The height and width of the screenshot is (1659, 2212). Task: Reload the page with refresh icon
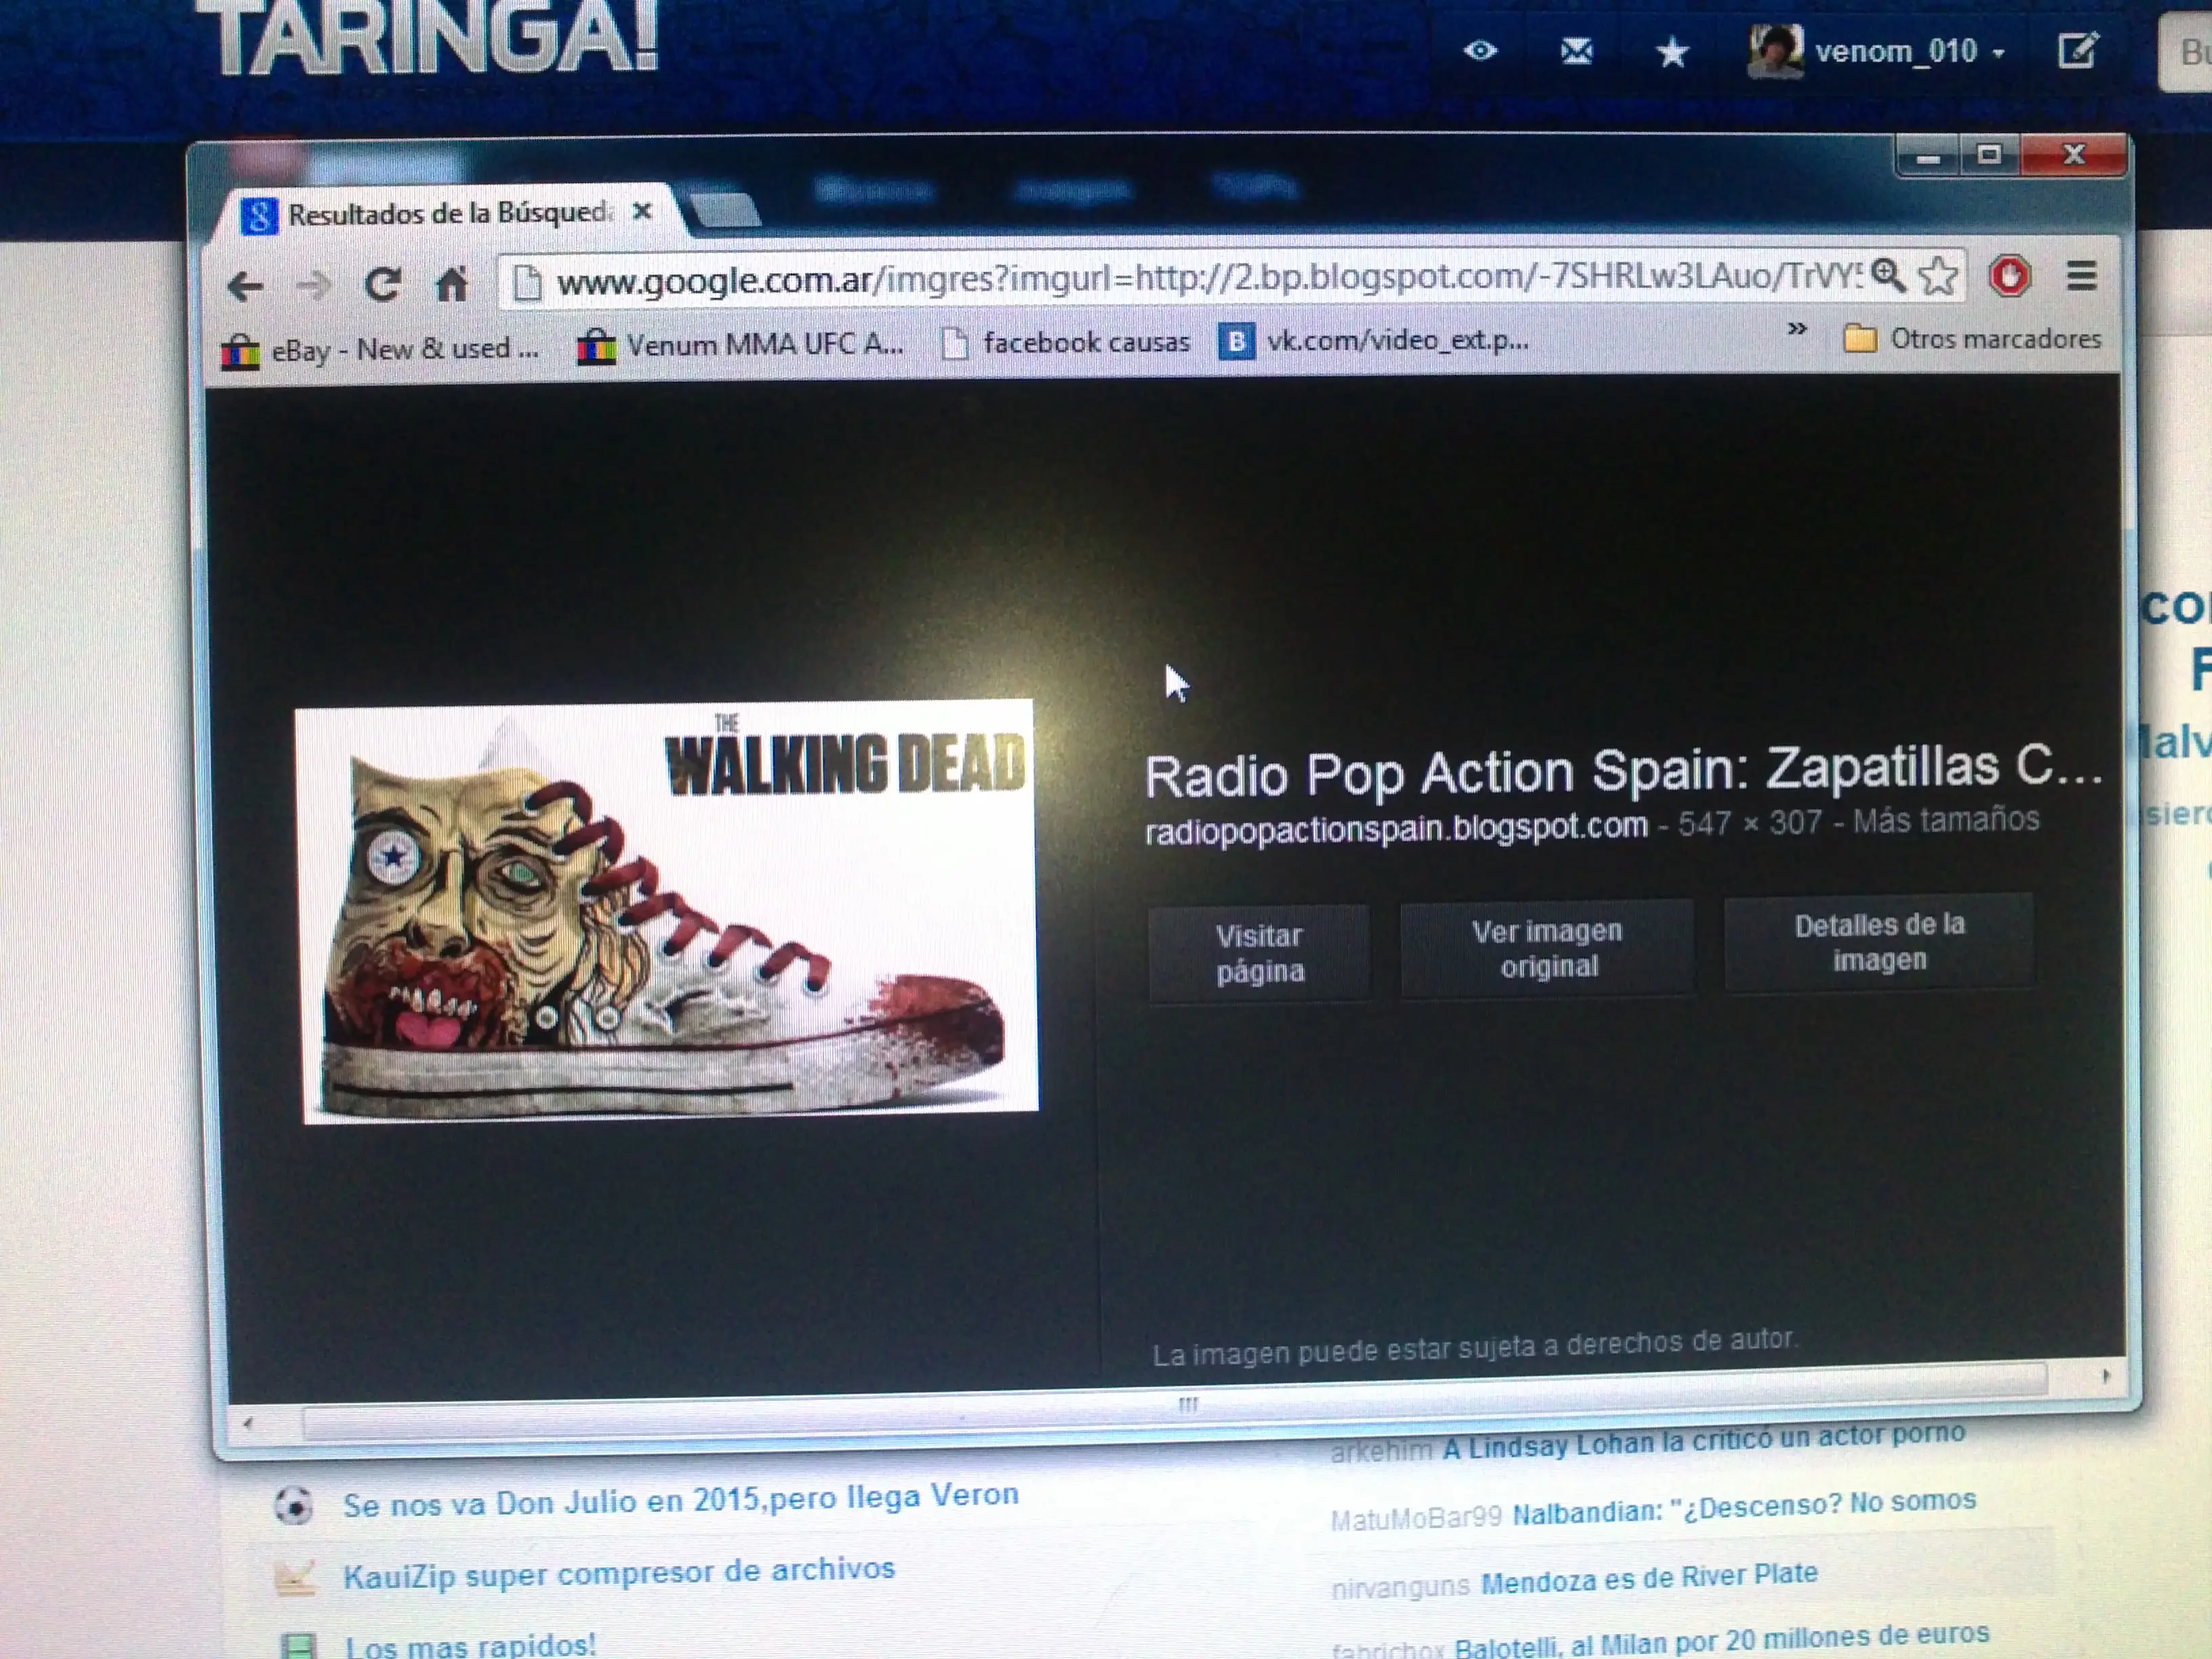click(382, 285)
